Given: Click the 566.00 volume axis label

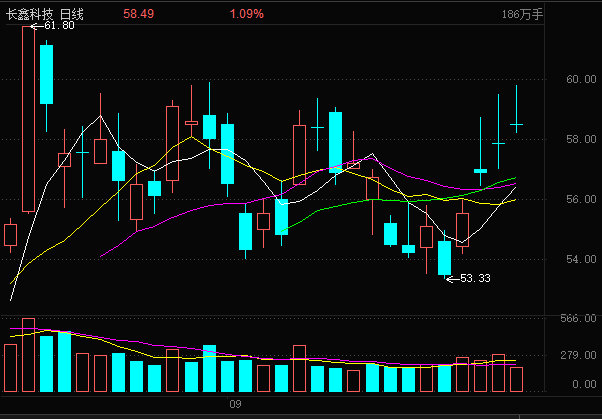Looking at the screenshot, I should 579,318.
